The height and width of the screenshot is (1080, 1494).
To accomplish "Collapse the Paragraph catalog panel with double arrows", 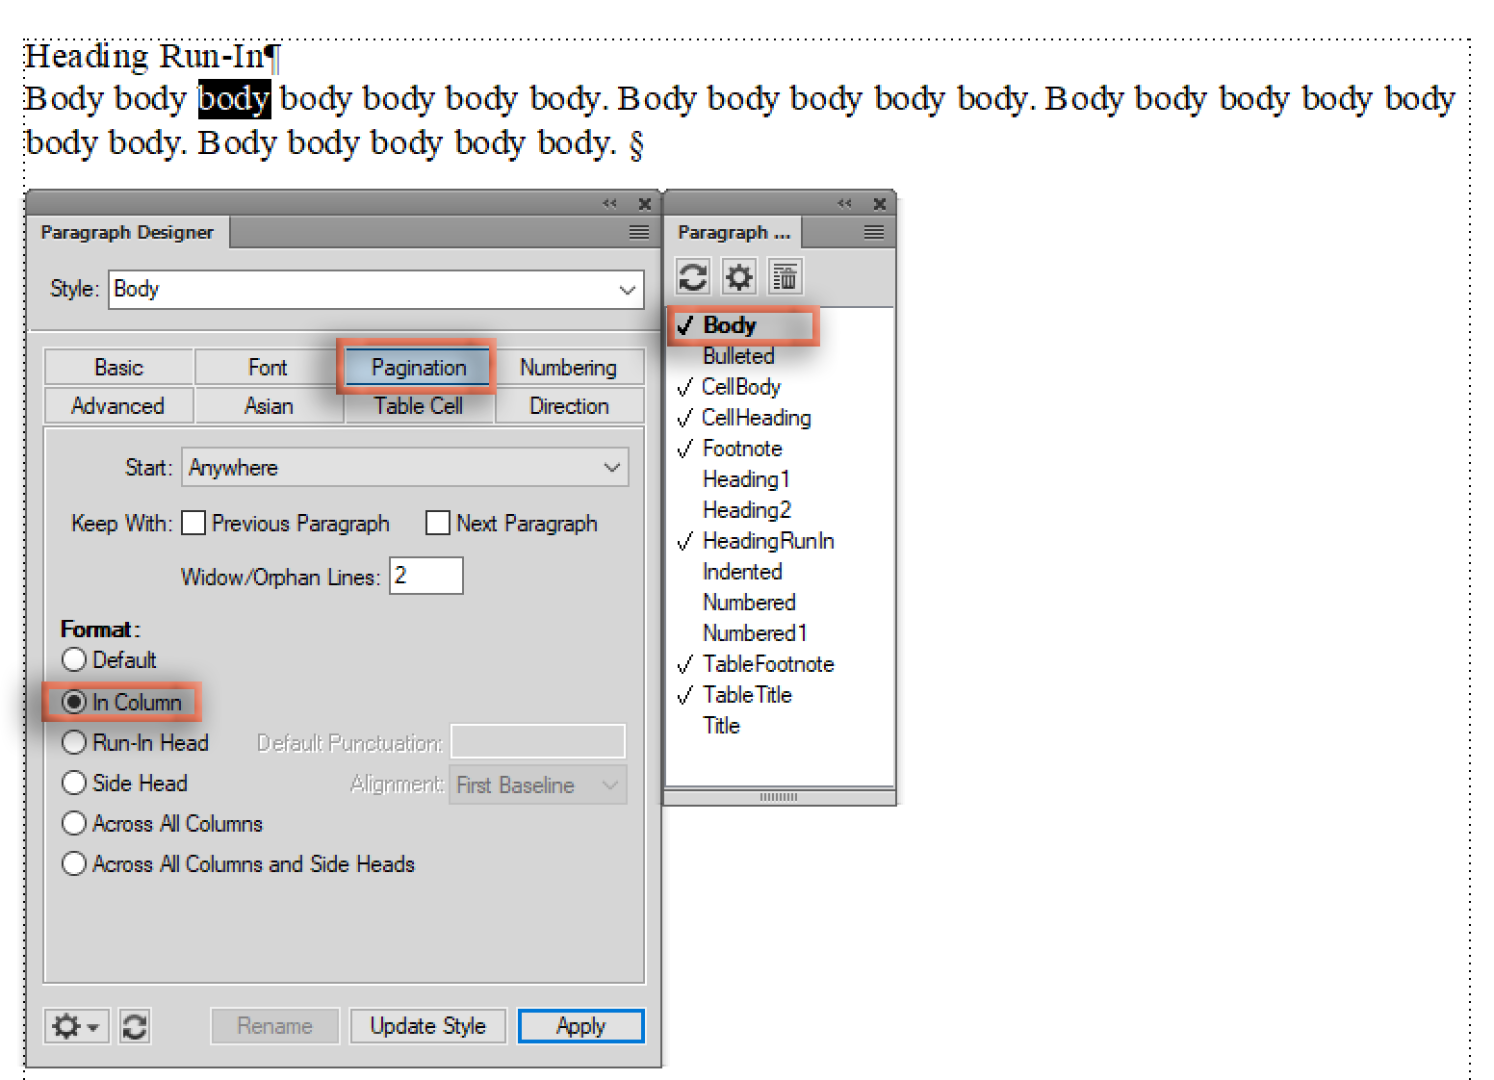I will tap(845, 203).
